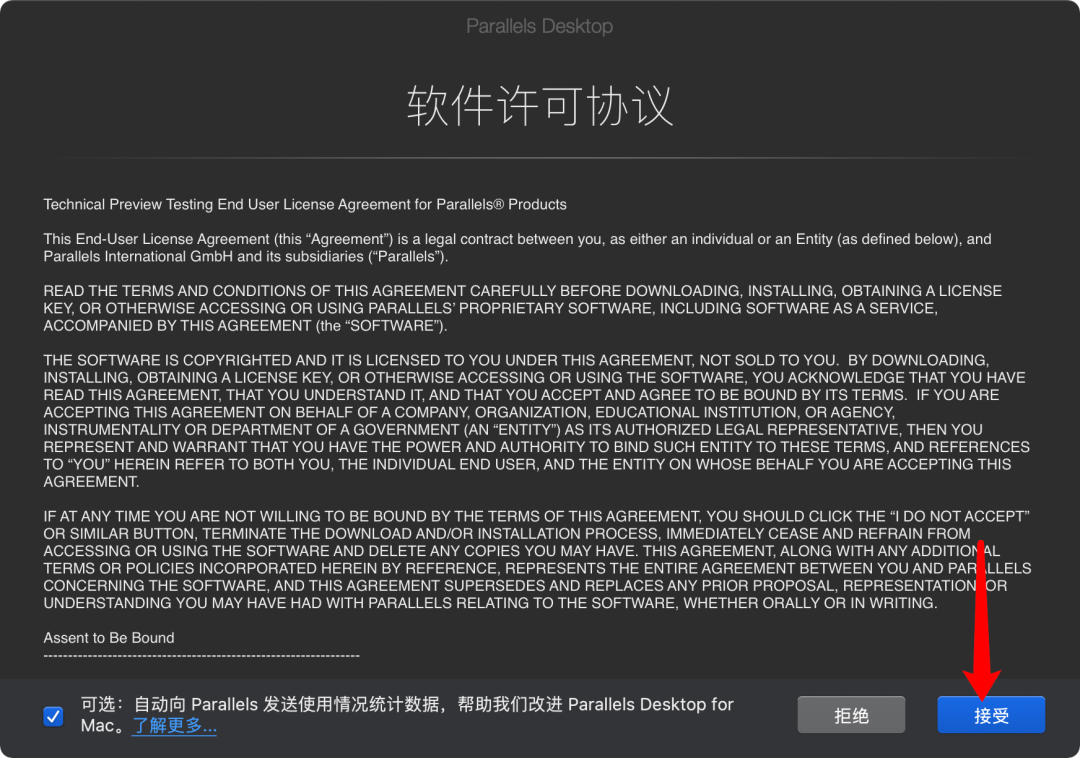The width and height of the screenshot is (1080, 758).
Task: Click the Parallels Desktop window title
Action: pyautogui.click(x=539, y=26)
